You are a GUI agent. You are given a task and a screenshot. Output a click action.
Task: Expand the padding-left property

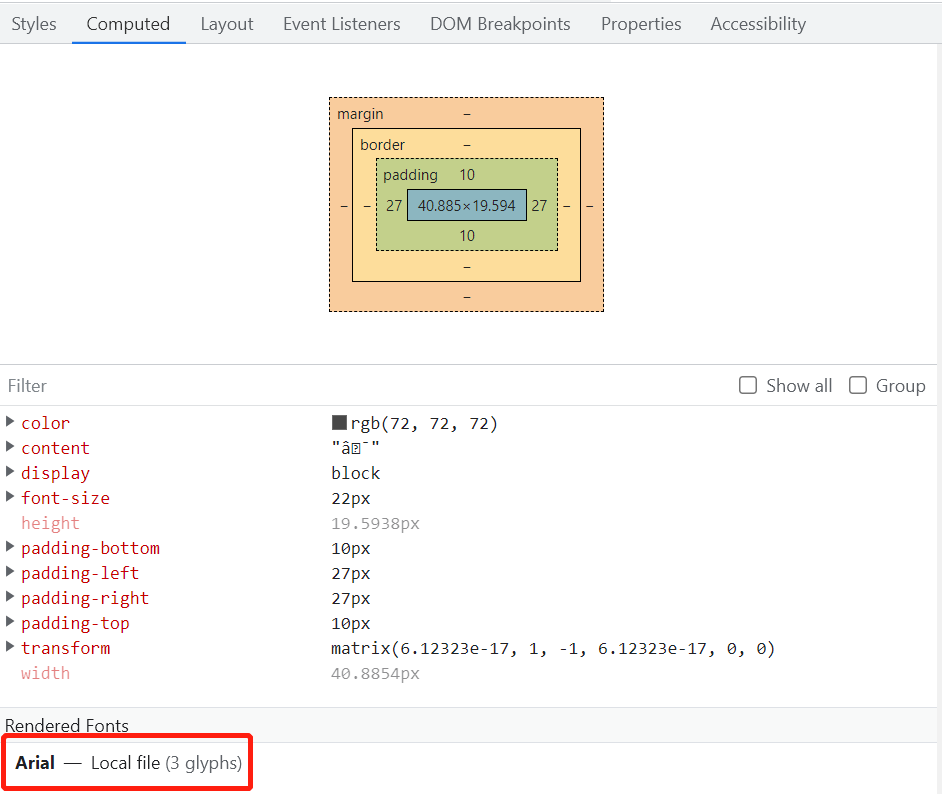coord(10,572)
